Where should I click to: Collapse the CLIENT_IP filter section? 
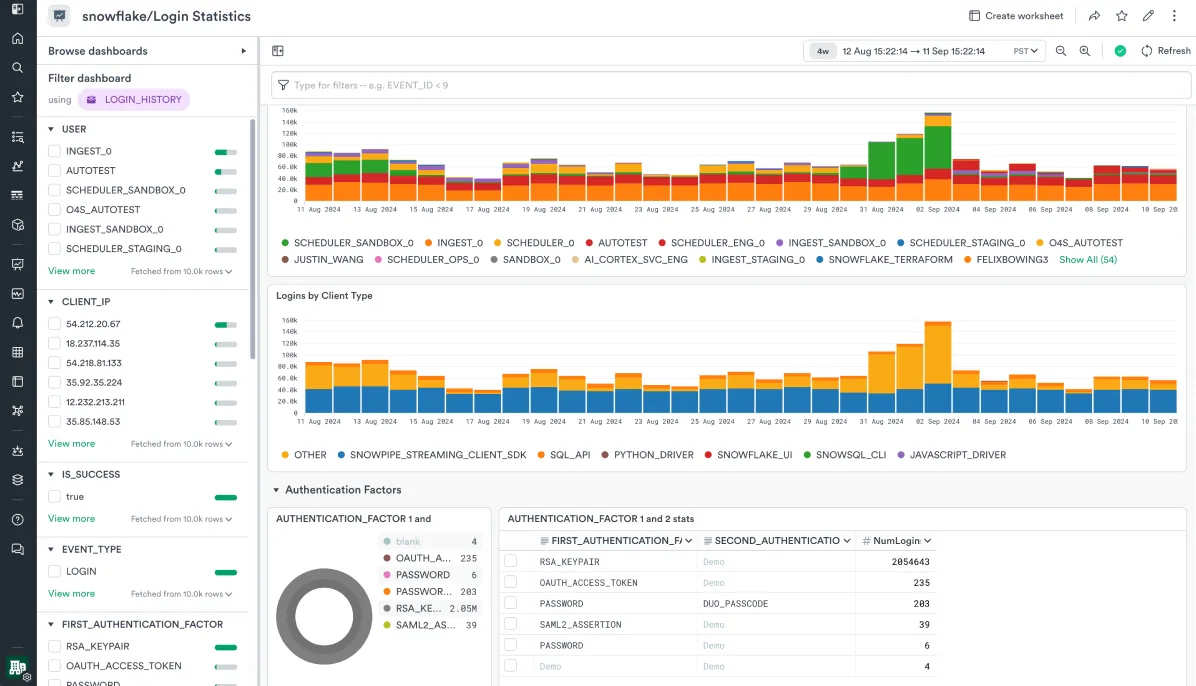coord(51,301)
